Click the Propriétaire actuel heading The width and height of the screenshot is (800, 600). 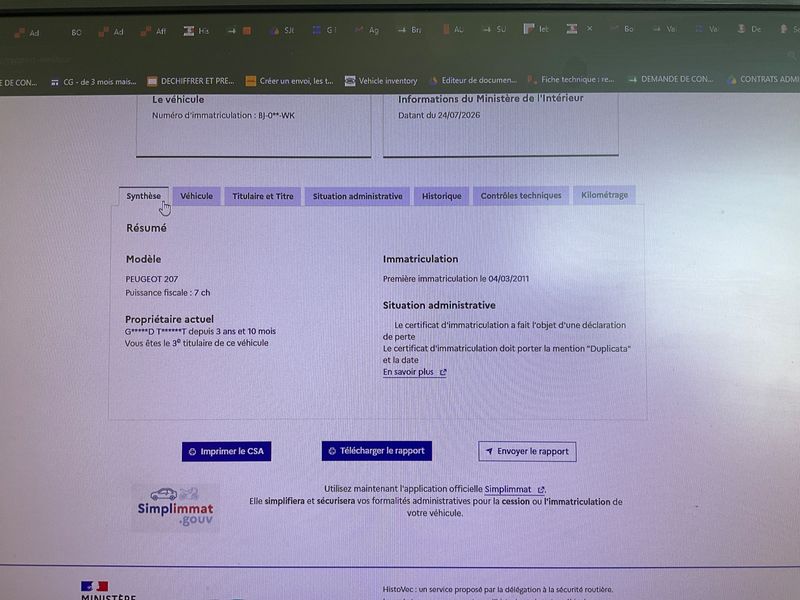tap(169, 319)
